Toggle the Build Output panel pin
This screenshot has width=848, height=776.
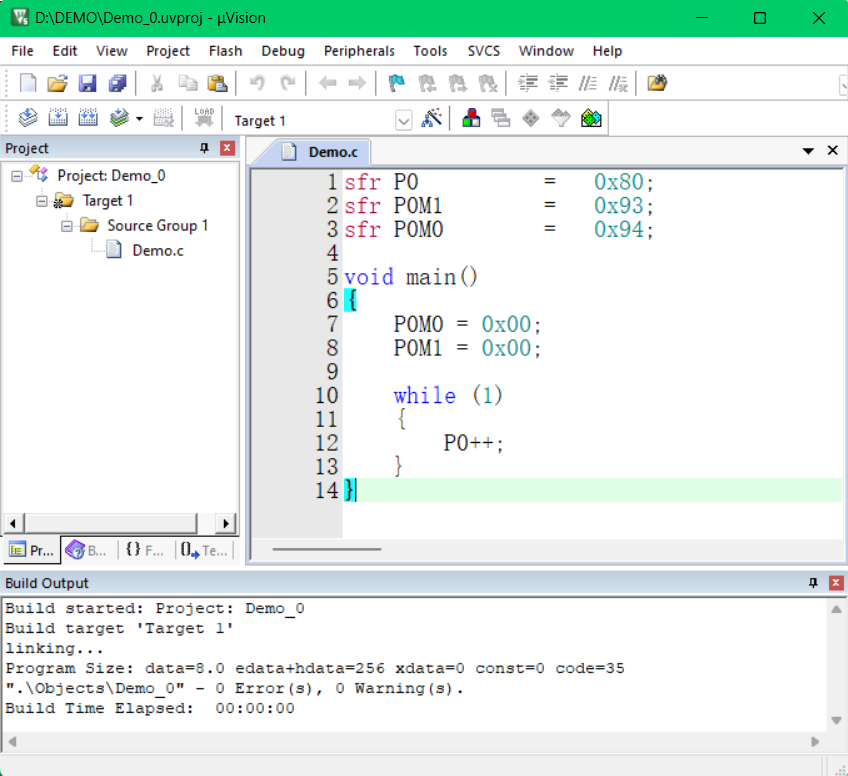[813, 582]
